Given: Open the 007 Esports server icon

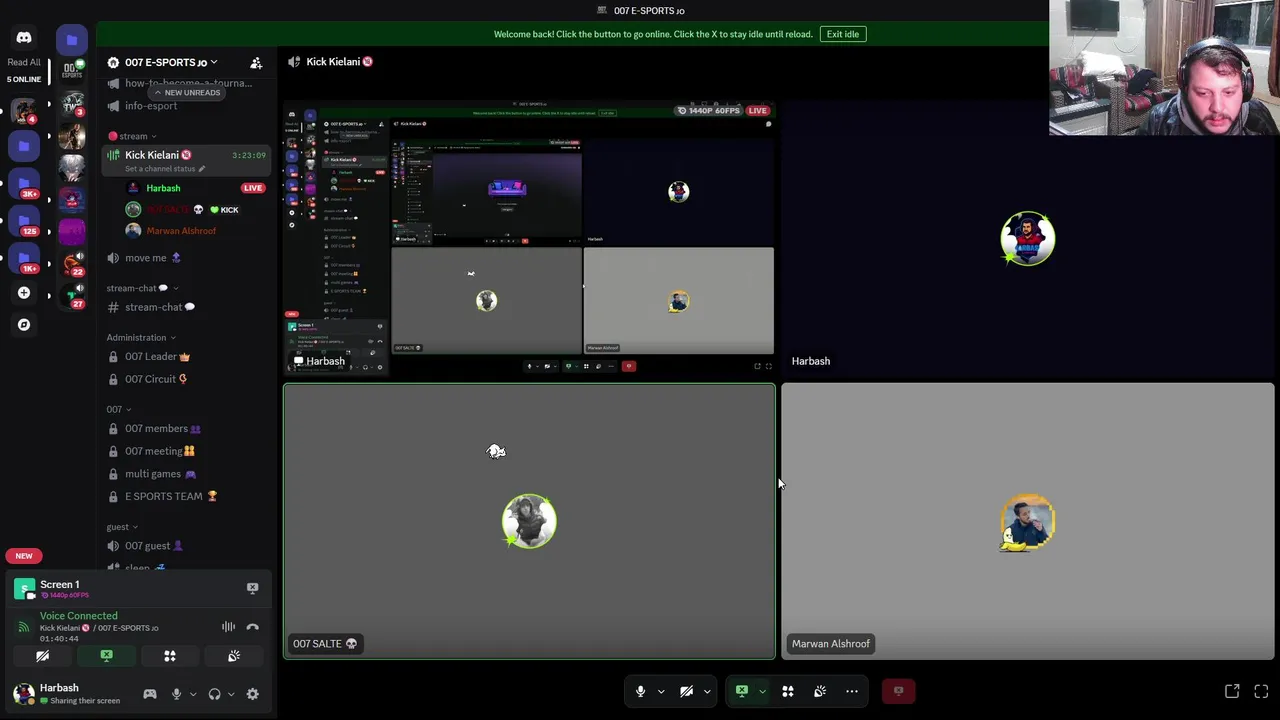Looking at the screenshot, I should pos(72,70).
